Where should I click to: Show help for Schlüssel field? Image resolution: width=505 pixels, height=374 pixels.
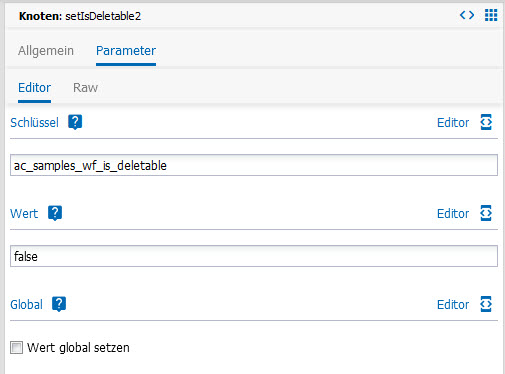point(75,122)
